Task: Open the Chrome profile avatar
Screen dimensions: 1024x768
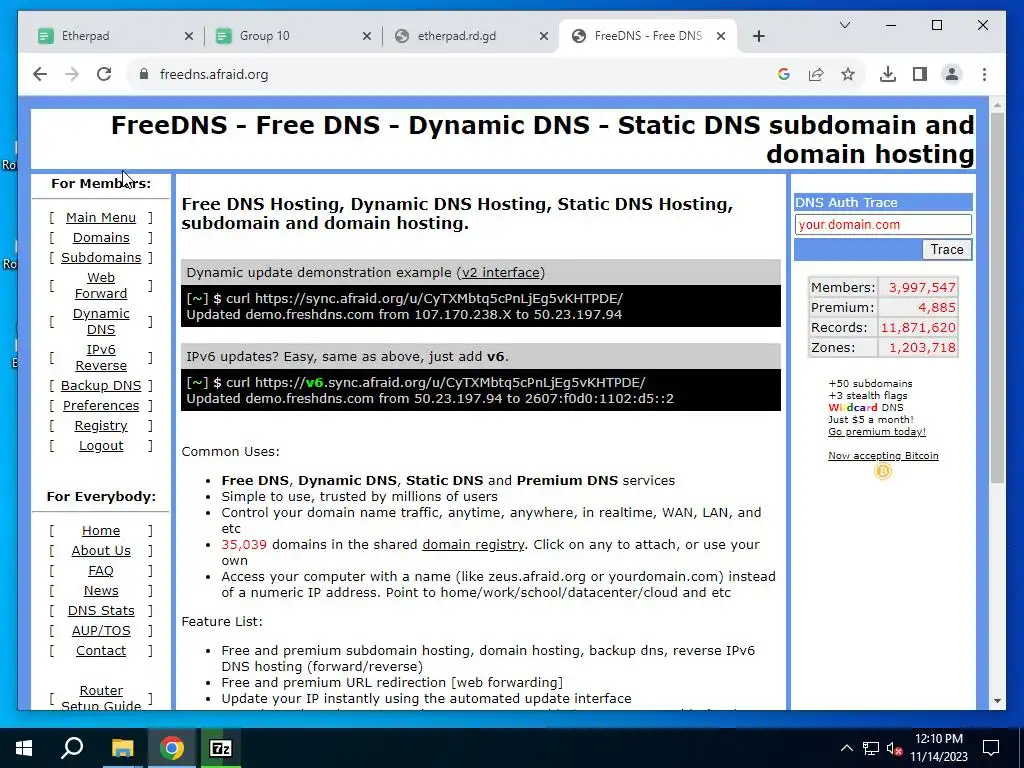Action: pyautogui.click(x=952, y=74)
